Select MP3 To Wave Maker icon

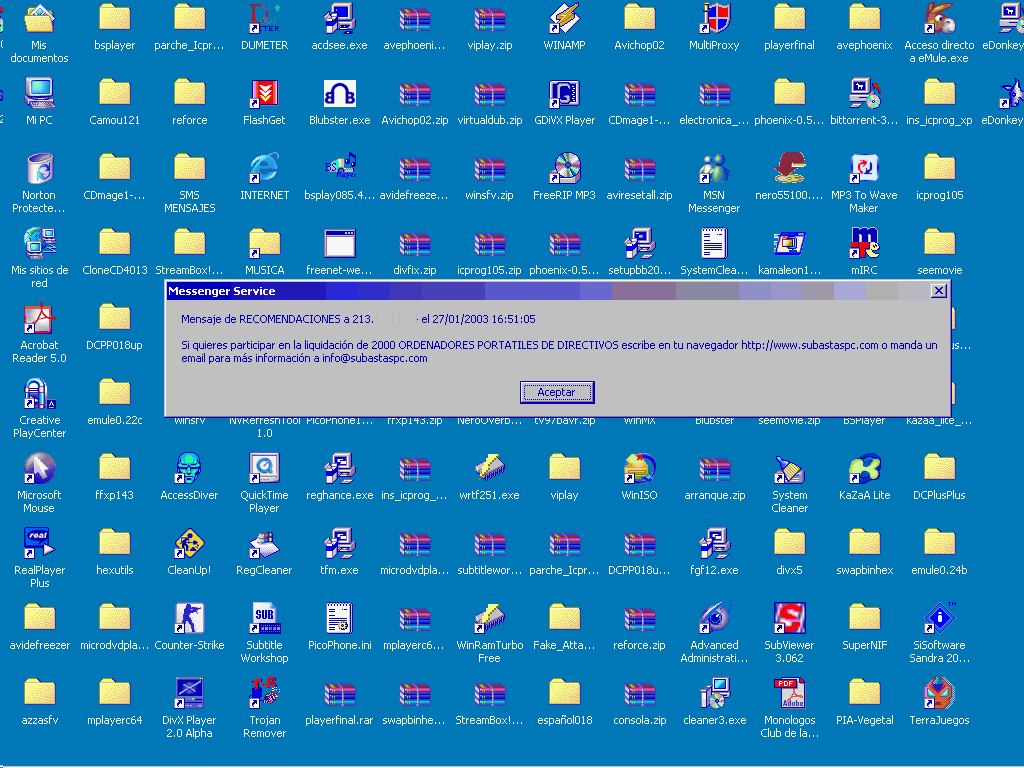pyautogui.click(x=864, y=168)
